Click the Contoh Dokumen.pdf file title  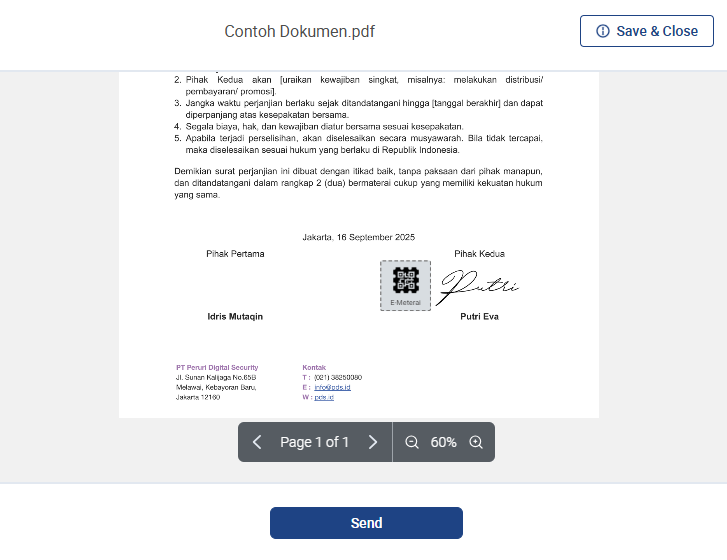tap(300, 31)
